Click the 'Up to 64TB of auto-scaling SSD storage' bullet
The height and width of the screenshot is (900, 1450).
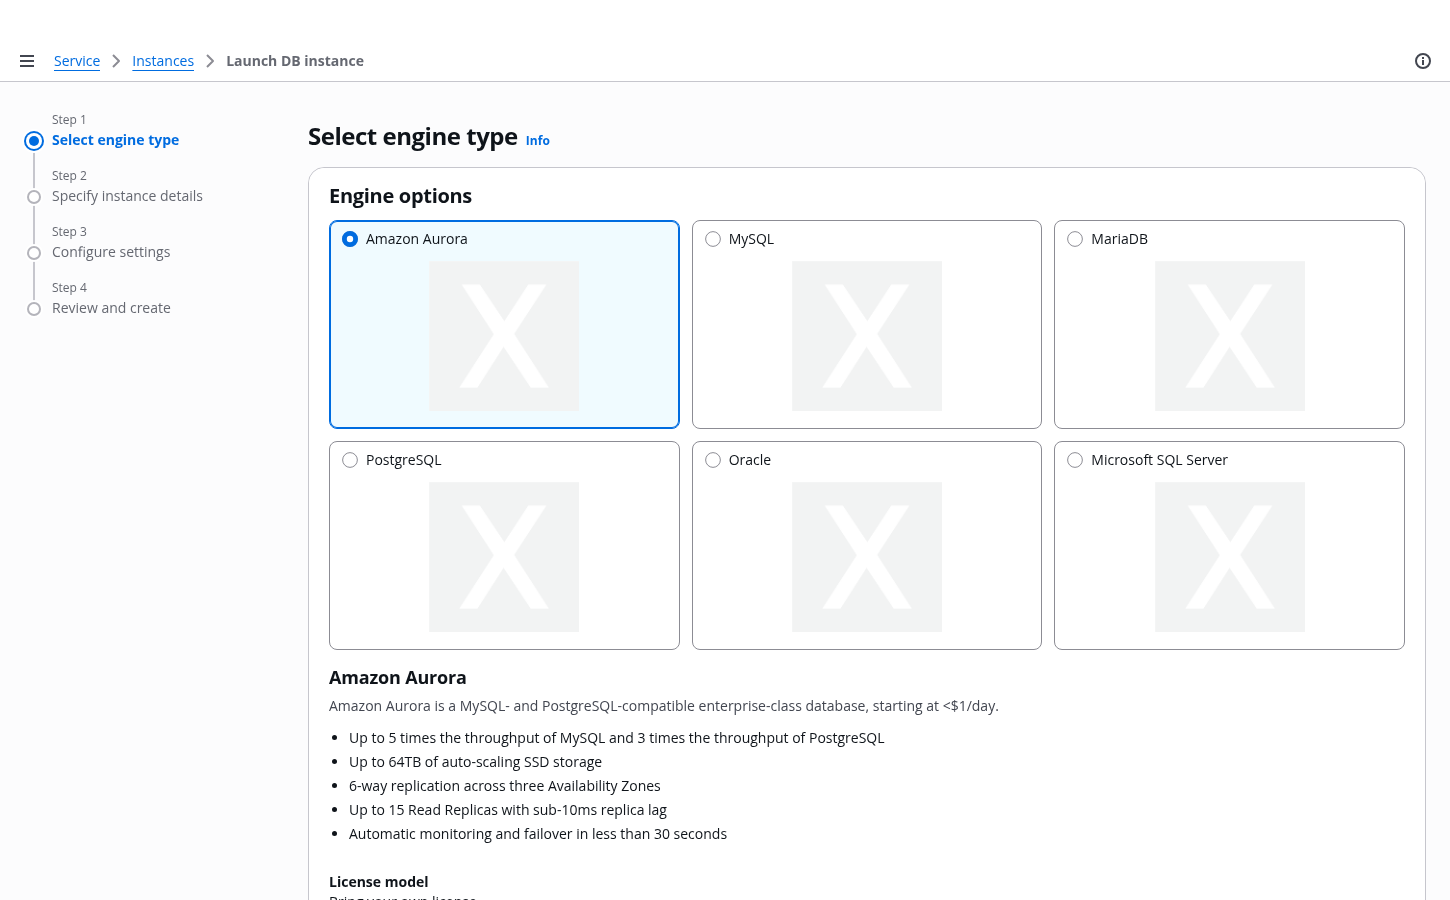[x=475, y=762]
